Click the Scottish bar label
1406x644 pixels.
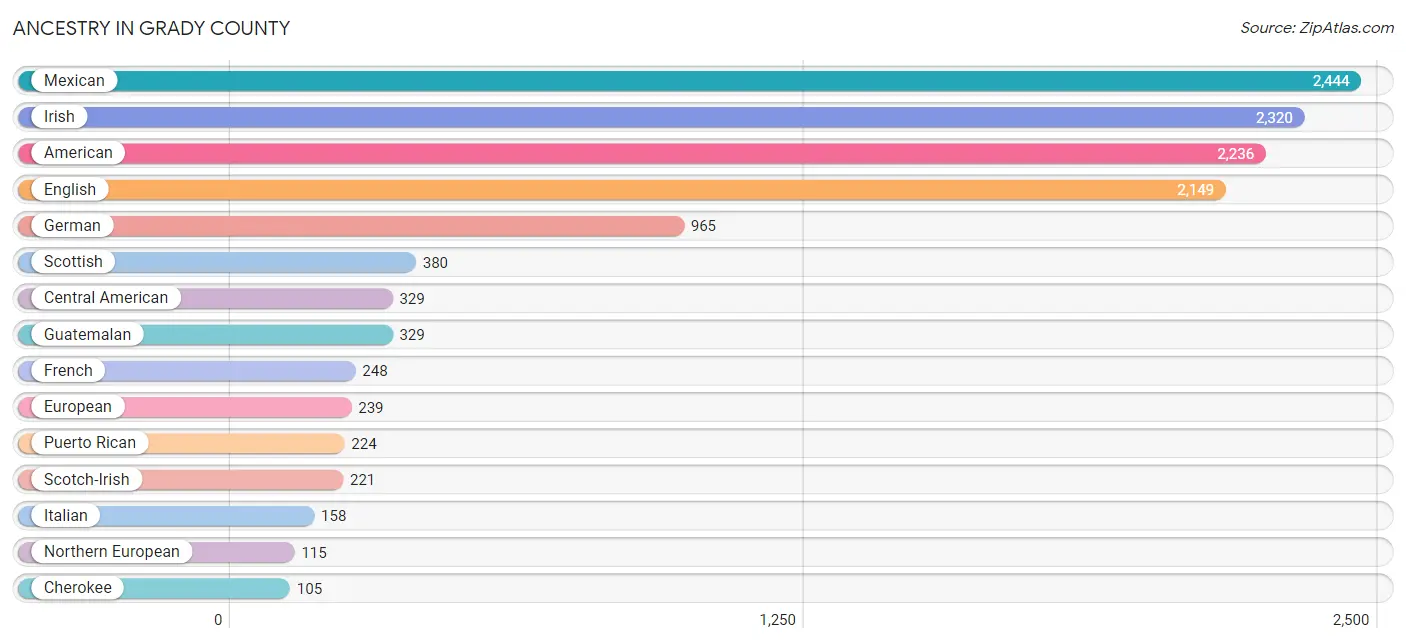73,262
